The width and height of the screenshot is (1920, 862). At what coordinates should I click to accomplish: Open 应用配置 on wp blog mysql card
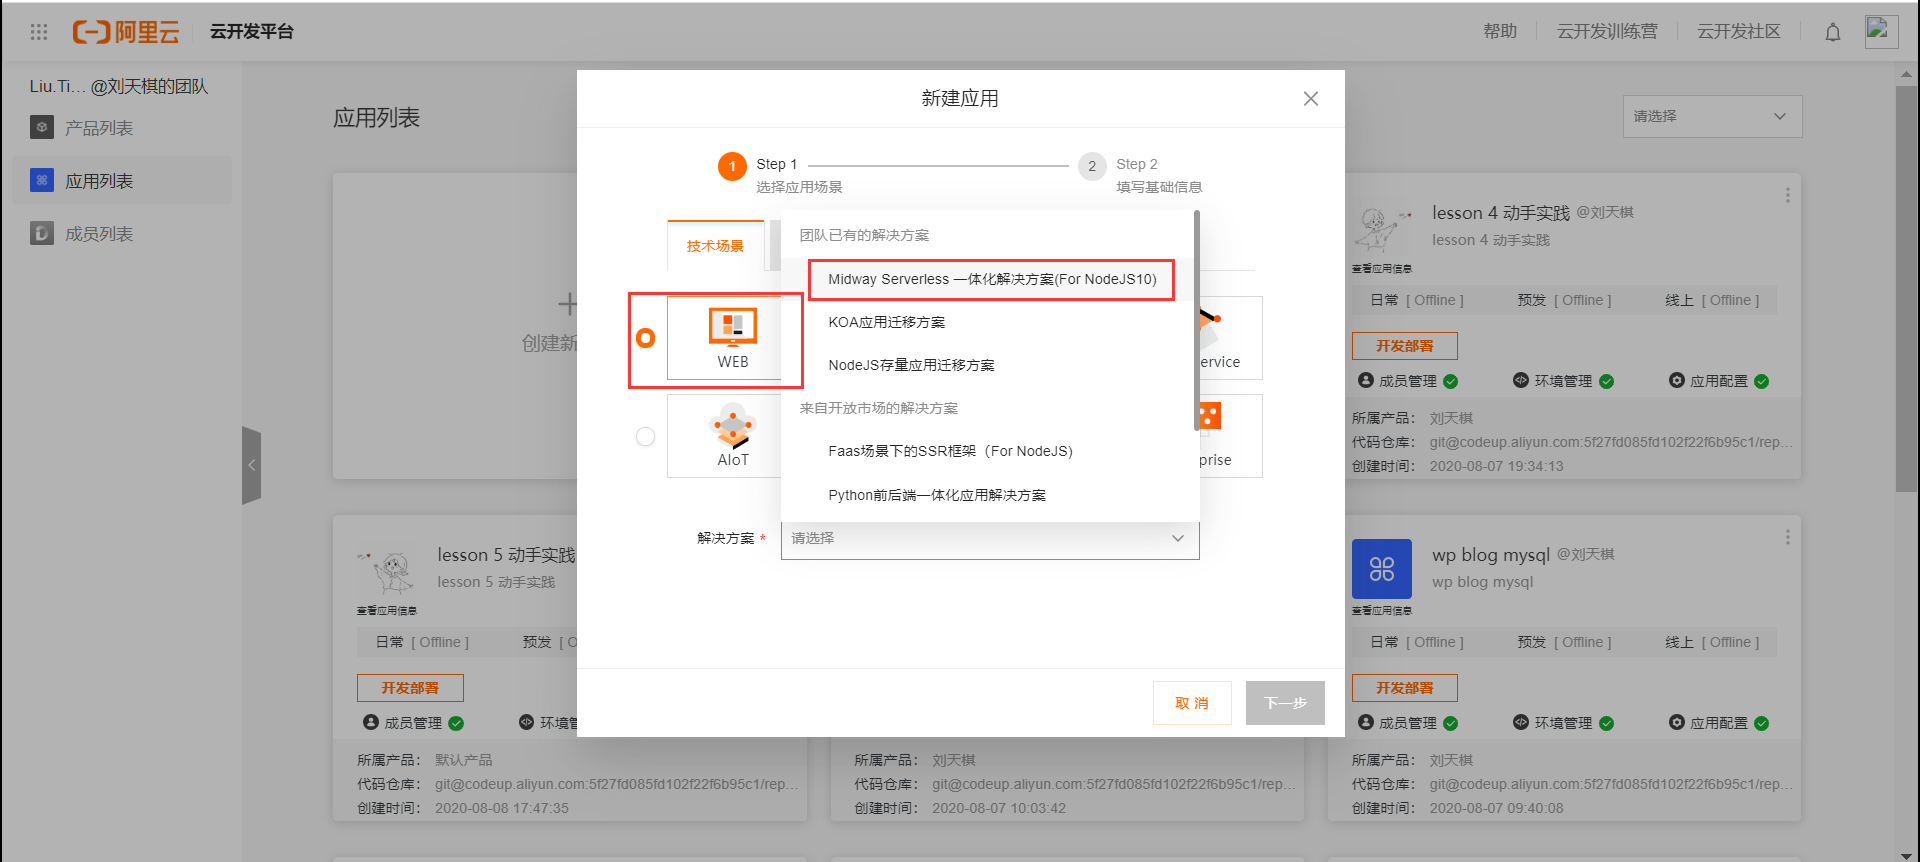(x=1719, y=723)
